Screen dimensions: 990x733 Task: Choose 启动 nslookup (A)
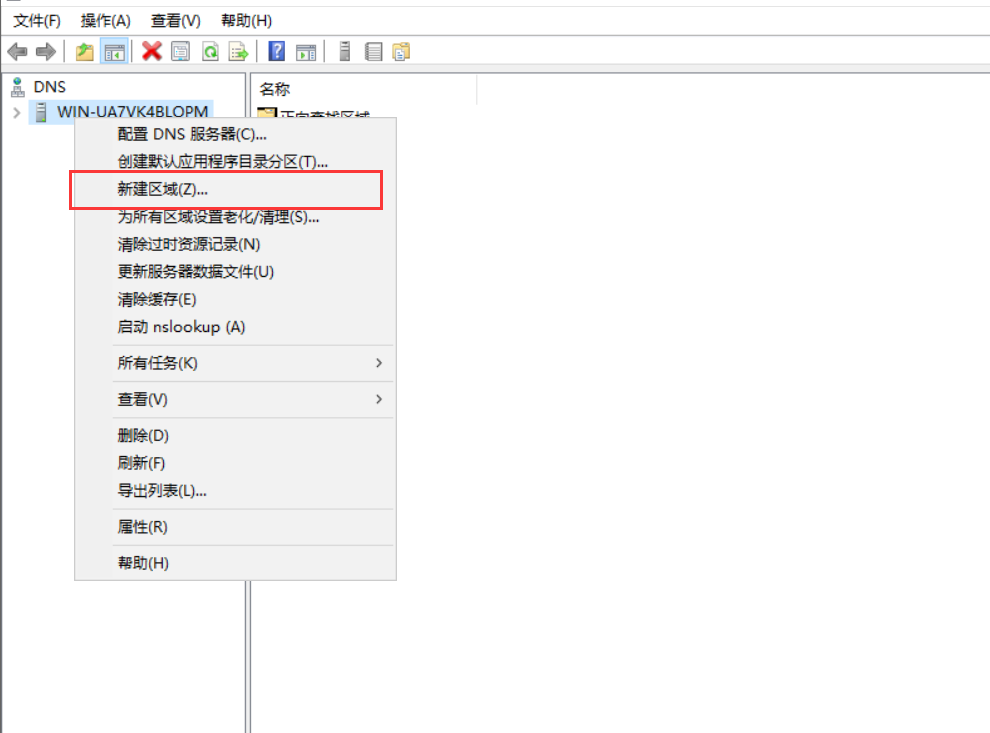click(236, 327)
